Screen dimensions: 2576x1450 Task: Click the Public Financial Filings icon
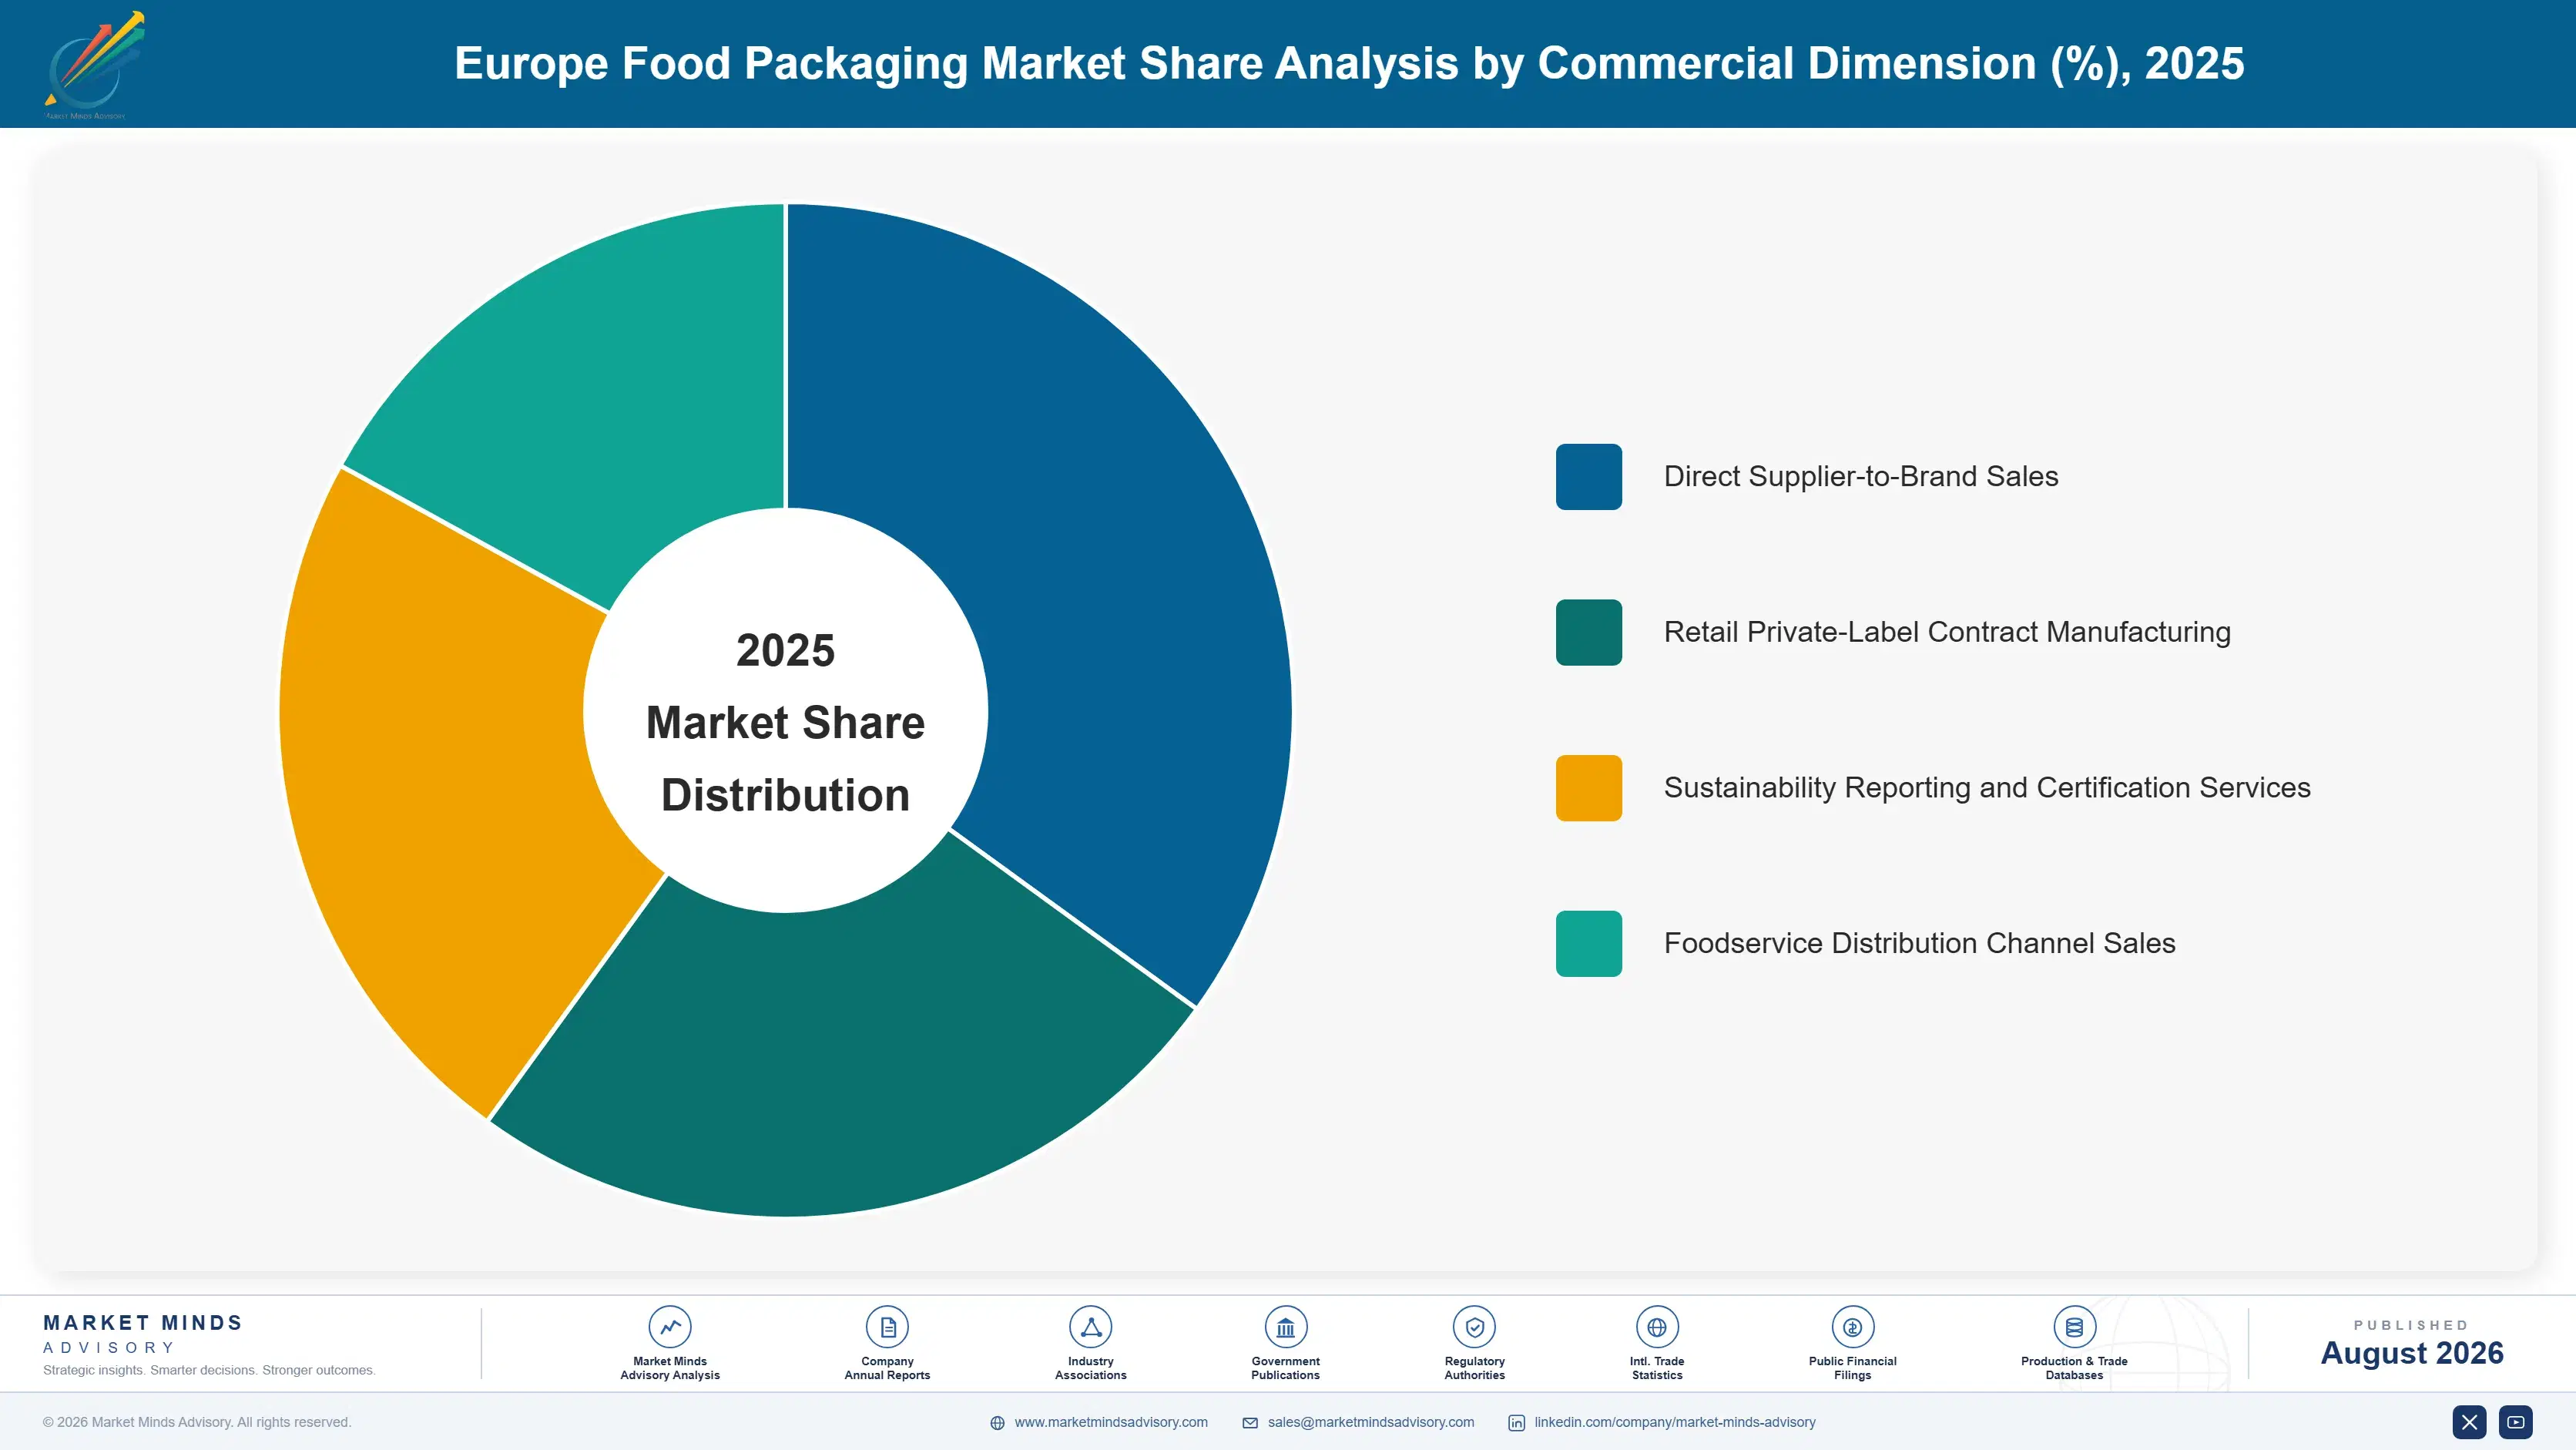[x=1852, y=1327]
